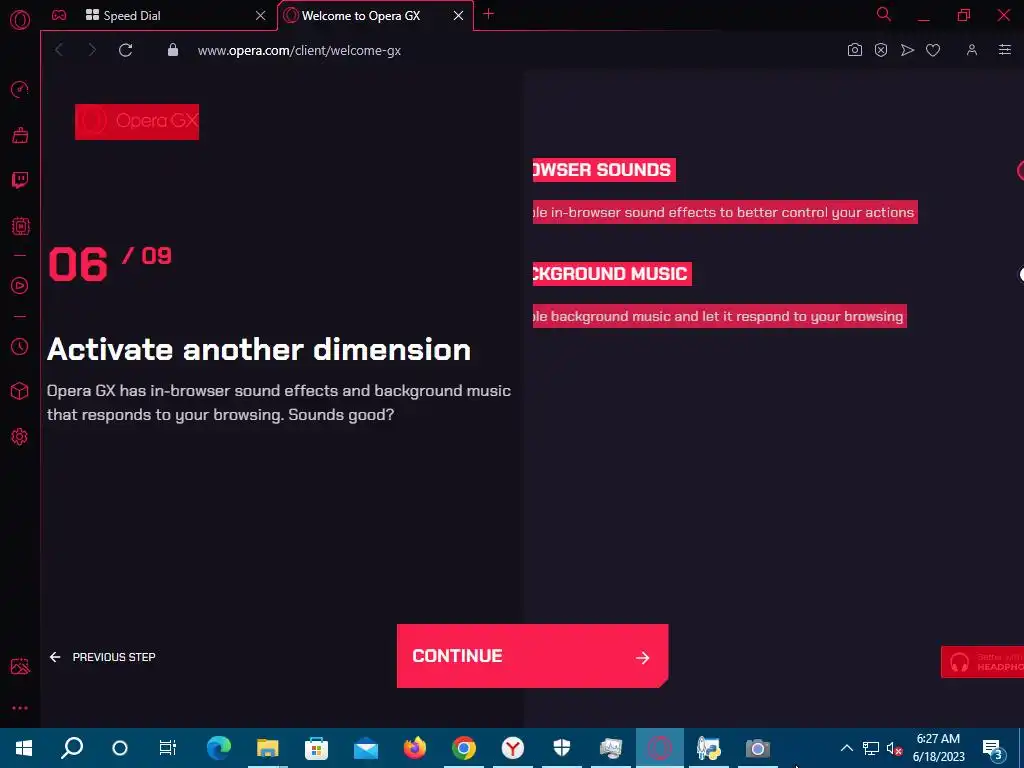Viewport: 1024px width, 768px height.
Task: Launch Google Chrome from taskbar
Action: point(464,748)
